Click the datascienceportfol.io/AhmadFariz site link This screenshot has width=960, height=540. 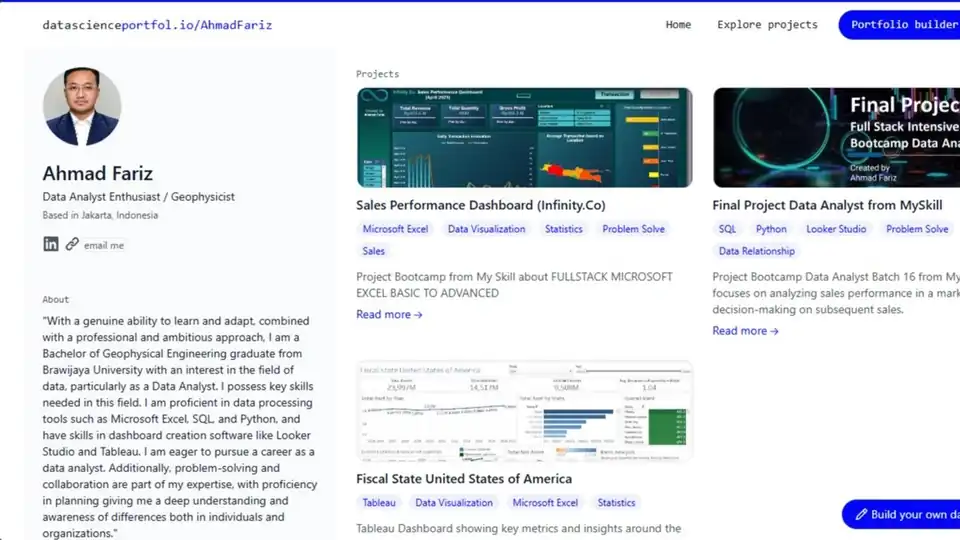pos(157,25)
